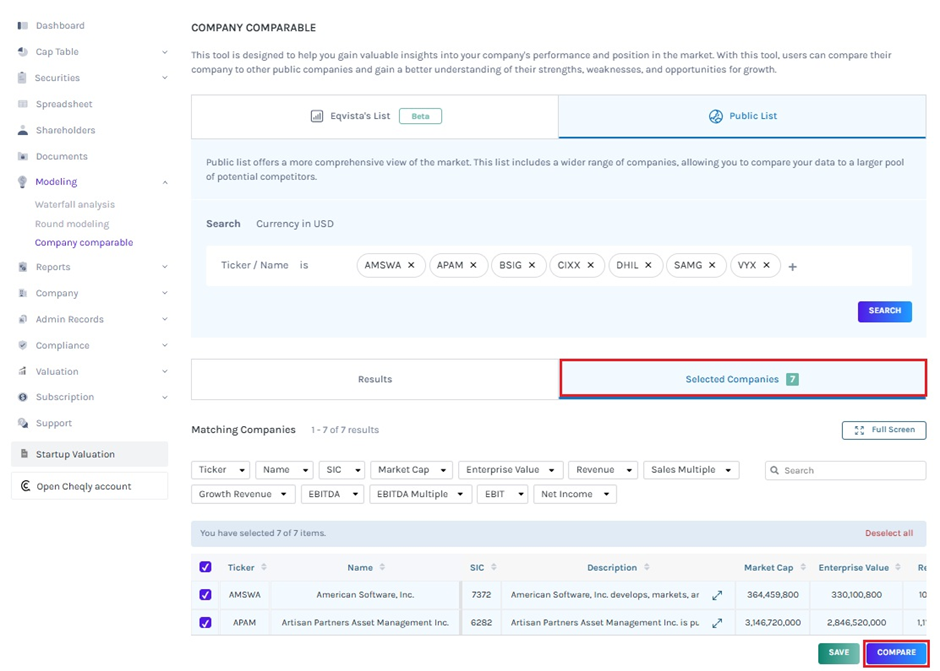This screenshot has height=671, width=940.
Task: Add another ticker with plus icon
Action: click(x=793, y=267)
